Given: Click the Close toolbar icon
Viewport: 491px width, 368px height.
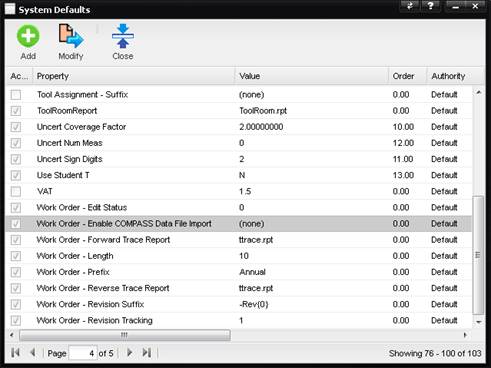Looking at the screenshot, I should (123, 36).
